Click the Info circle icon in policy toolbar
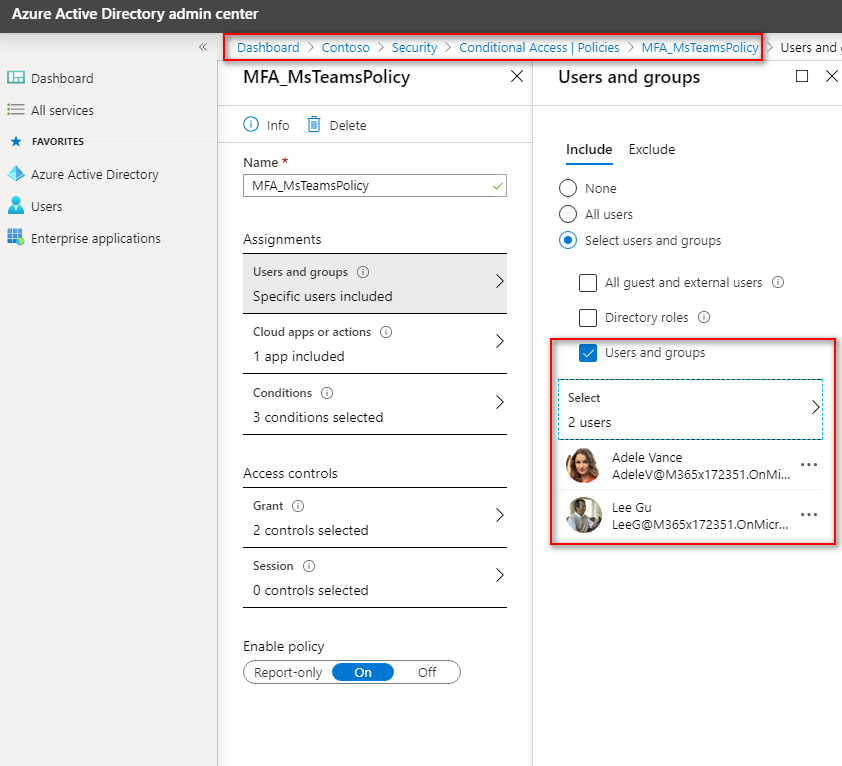Screen dimensions: 842x766 click(251, 125)
